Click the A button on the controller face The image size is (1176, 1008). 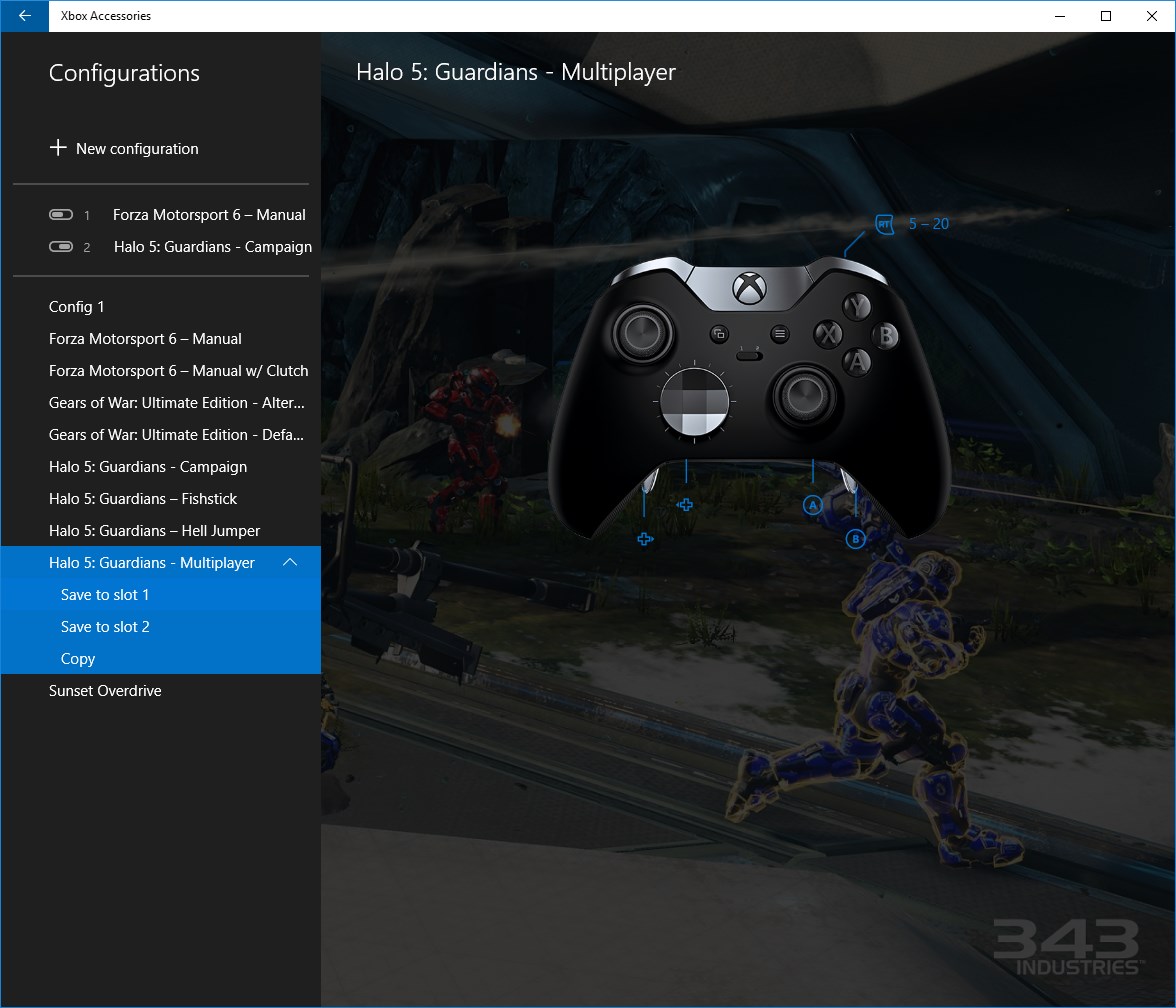(857, 362)
